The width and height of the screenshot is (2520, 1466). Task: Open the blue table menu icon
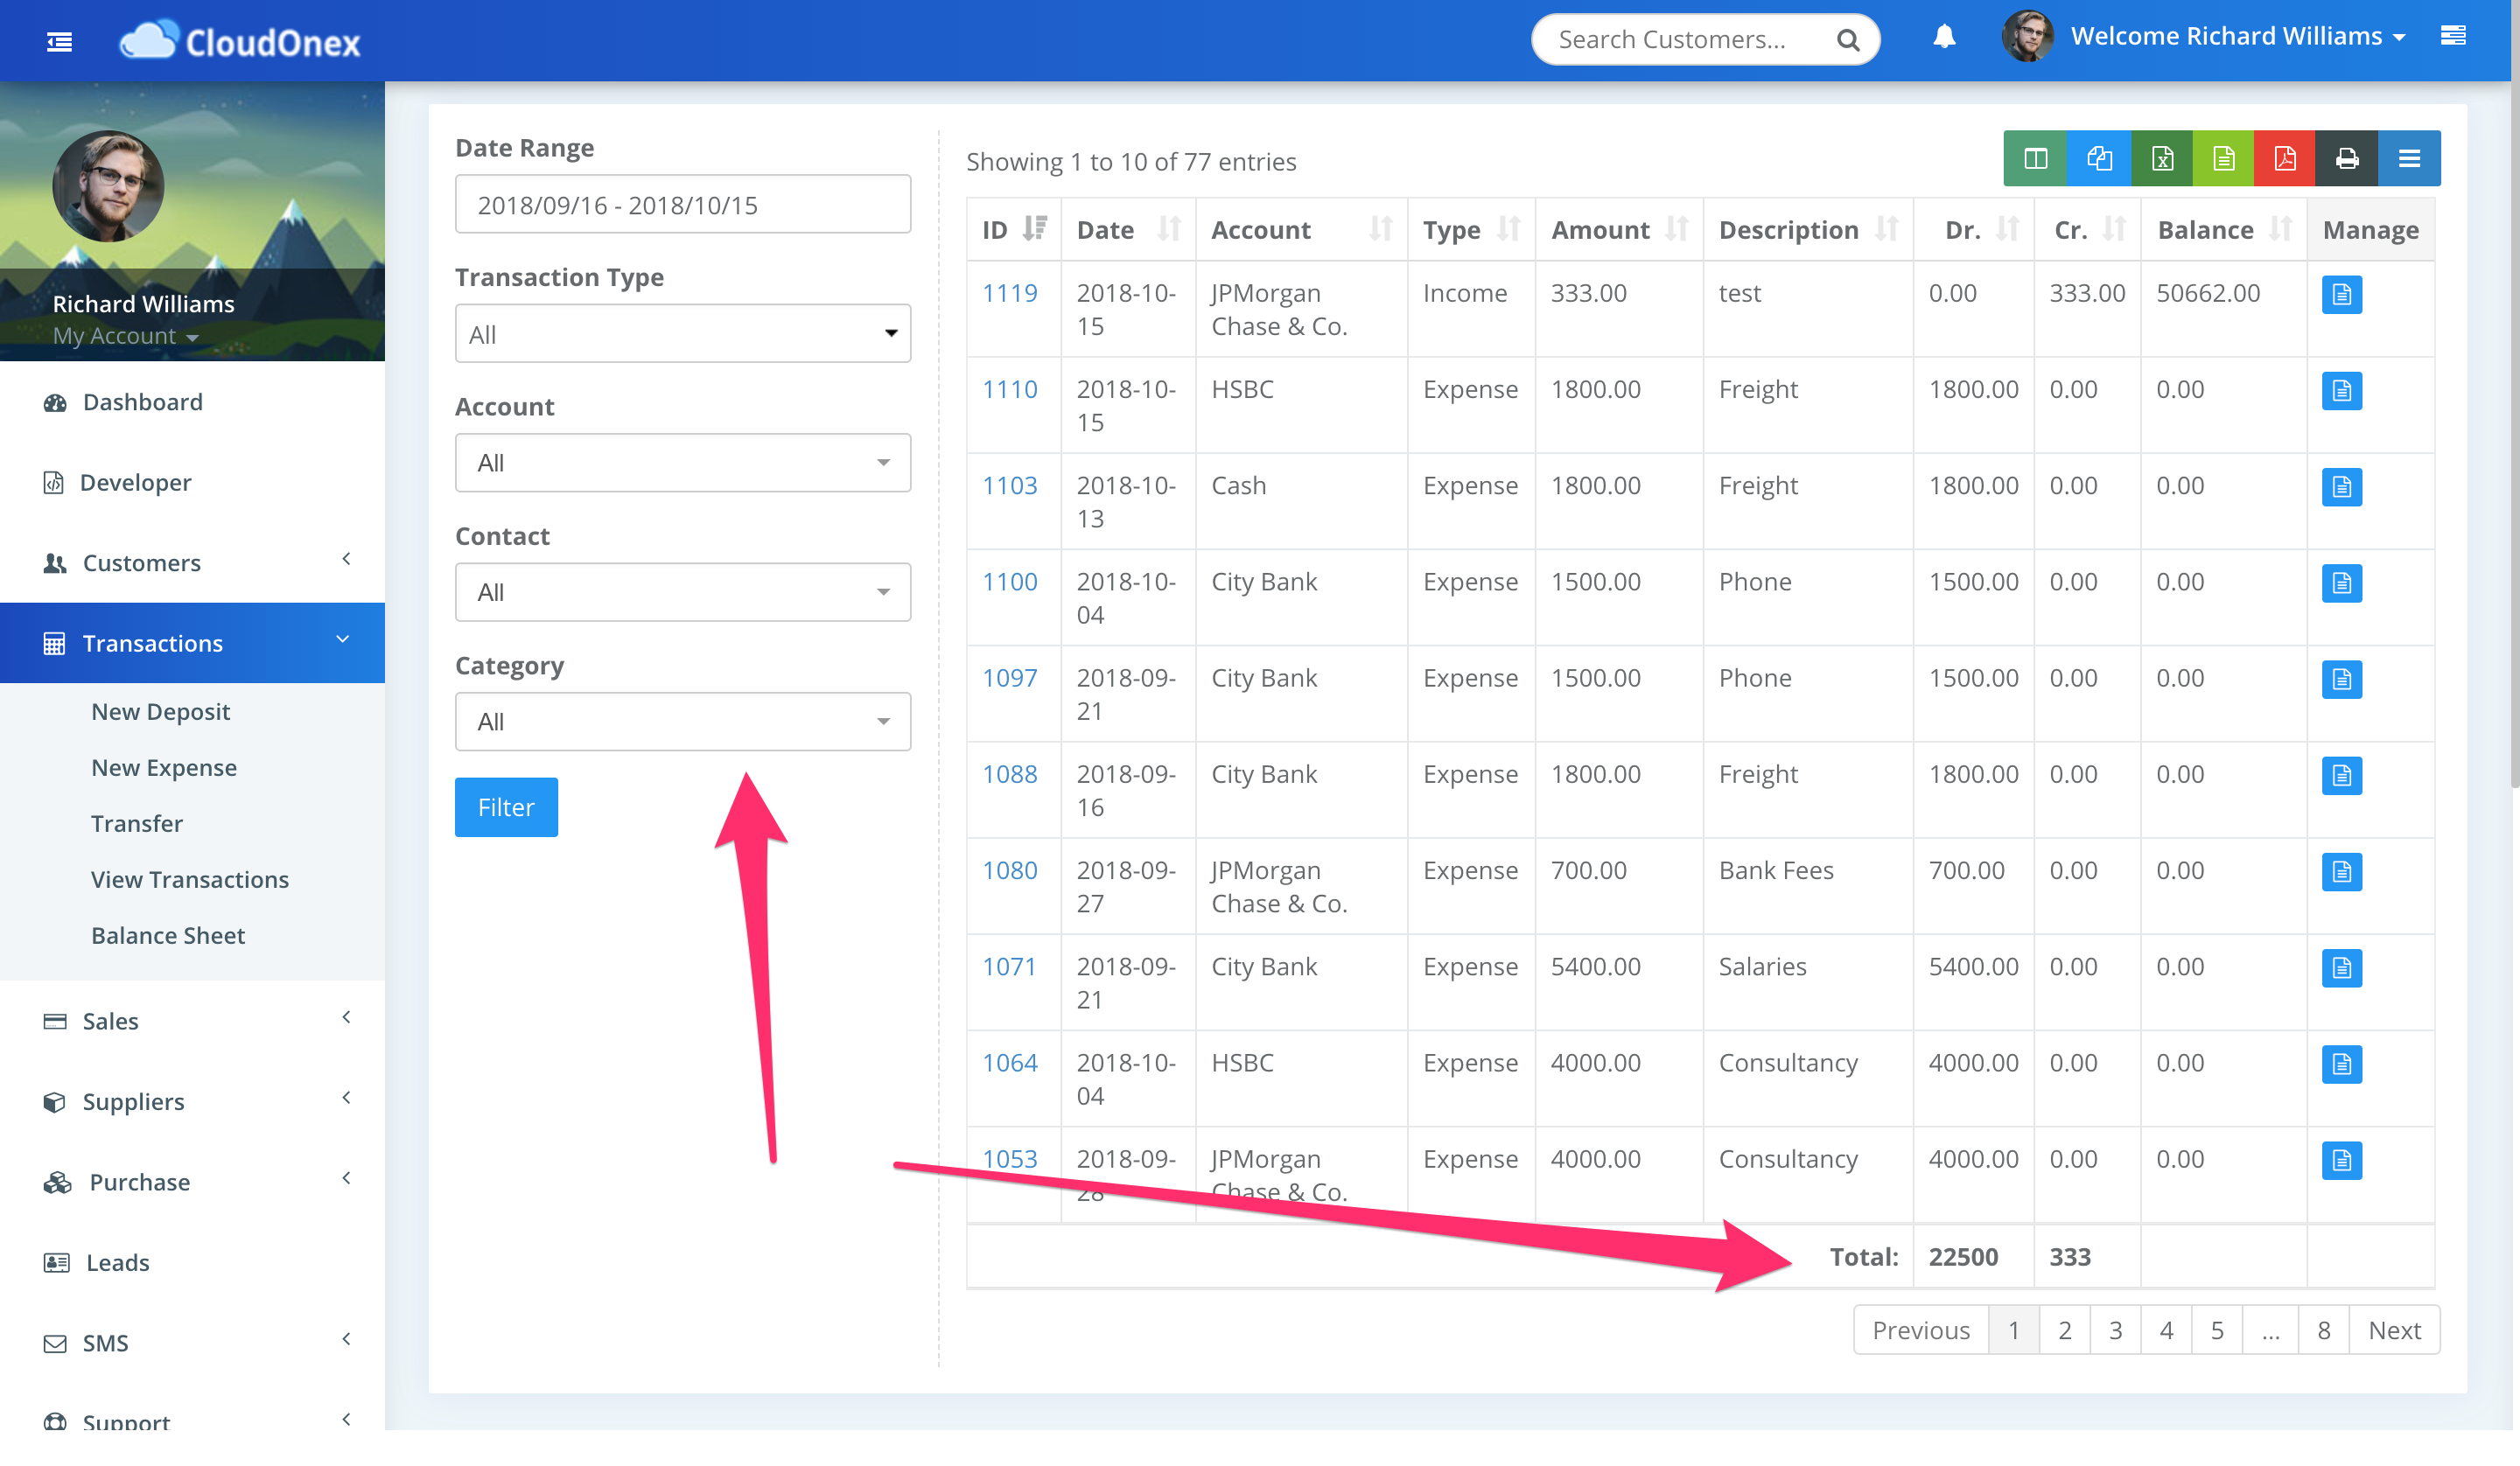pos(2409,158)
